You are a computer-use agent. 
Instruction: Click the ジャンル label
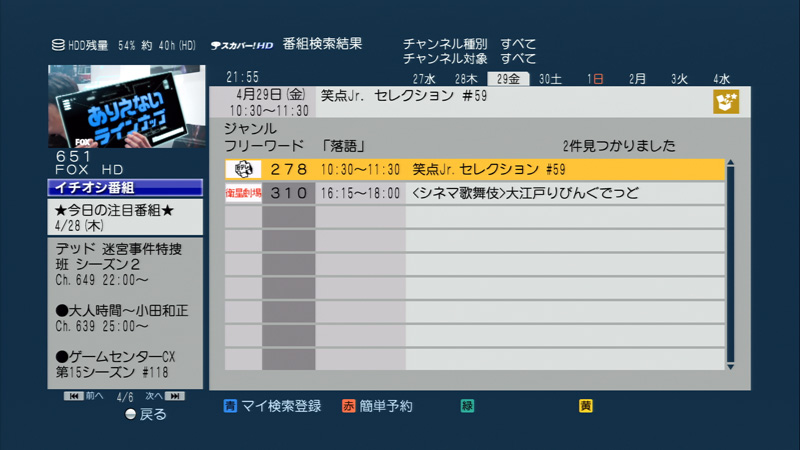point(250,129)
